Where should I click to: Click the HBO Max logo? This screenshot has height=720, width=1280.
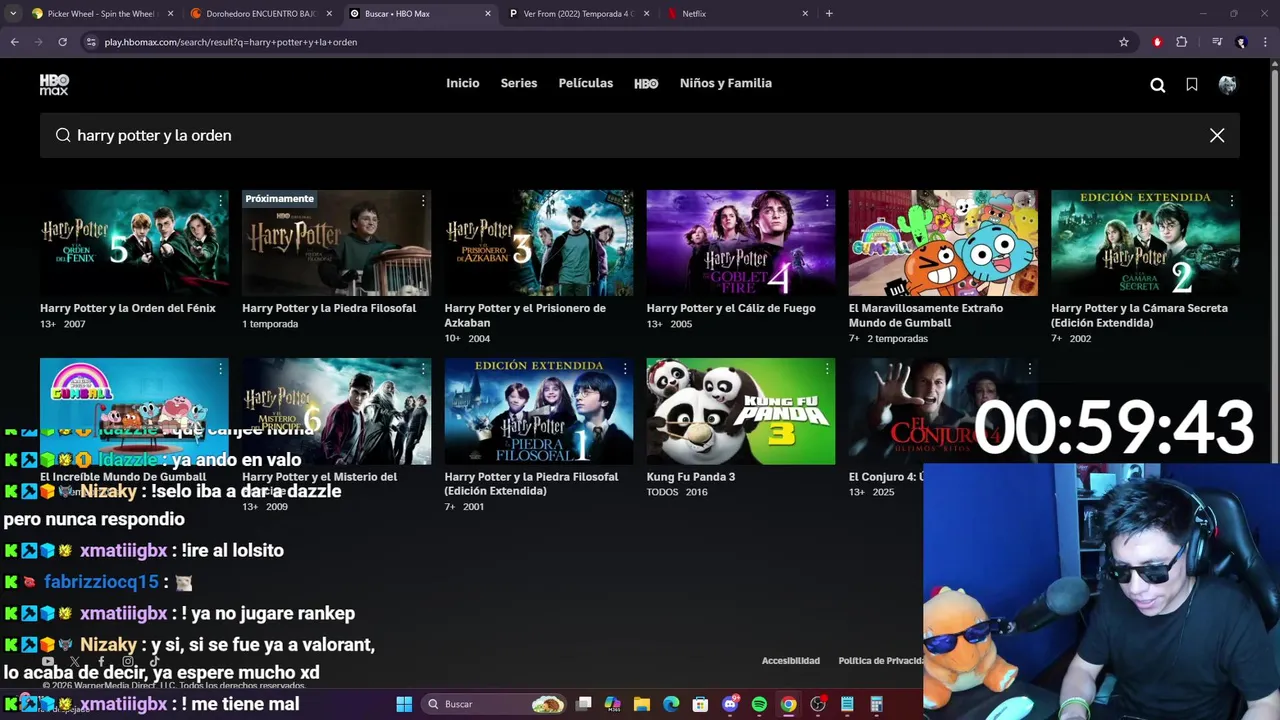coord(54,84)
